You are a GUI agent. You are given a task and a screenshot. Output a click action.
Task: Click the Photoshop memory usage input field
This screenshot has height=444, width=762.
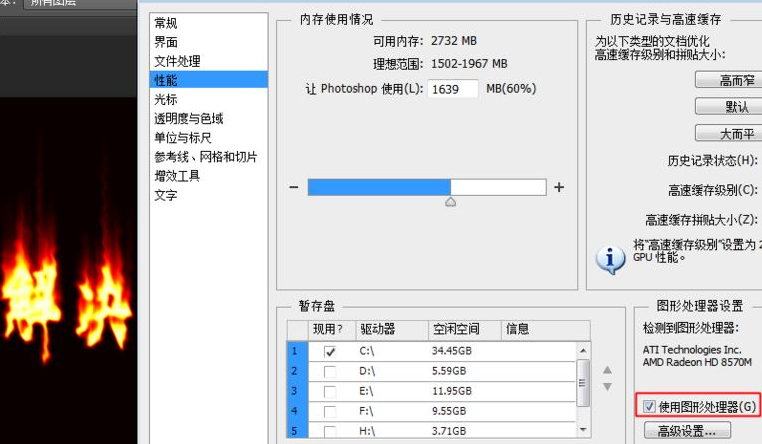coord(453,89)
